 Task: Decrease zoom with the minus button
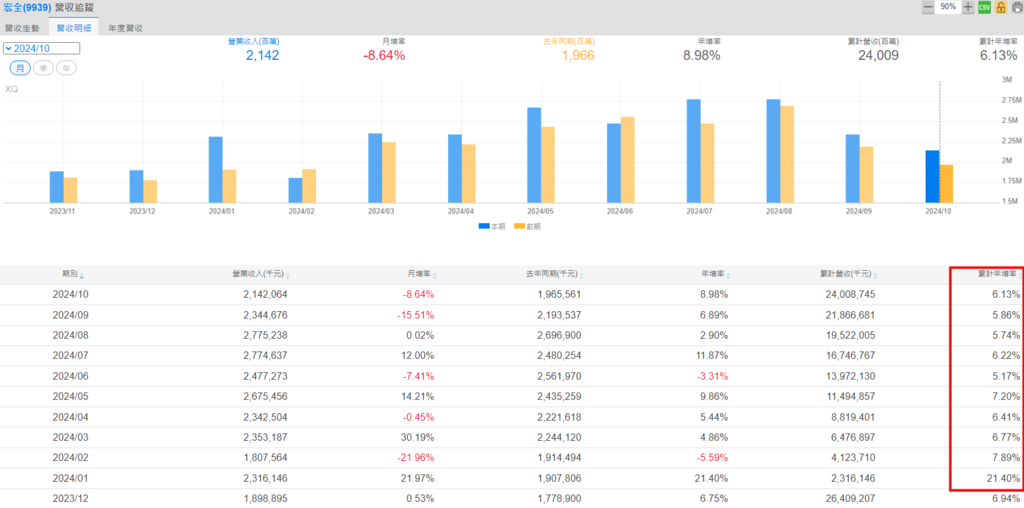click(928, 7)
